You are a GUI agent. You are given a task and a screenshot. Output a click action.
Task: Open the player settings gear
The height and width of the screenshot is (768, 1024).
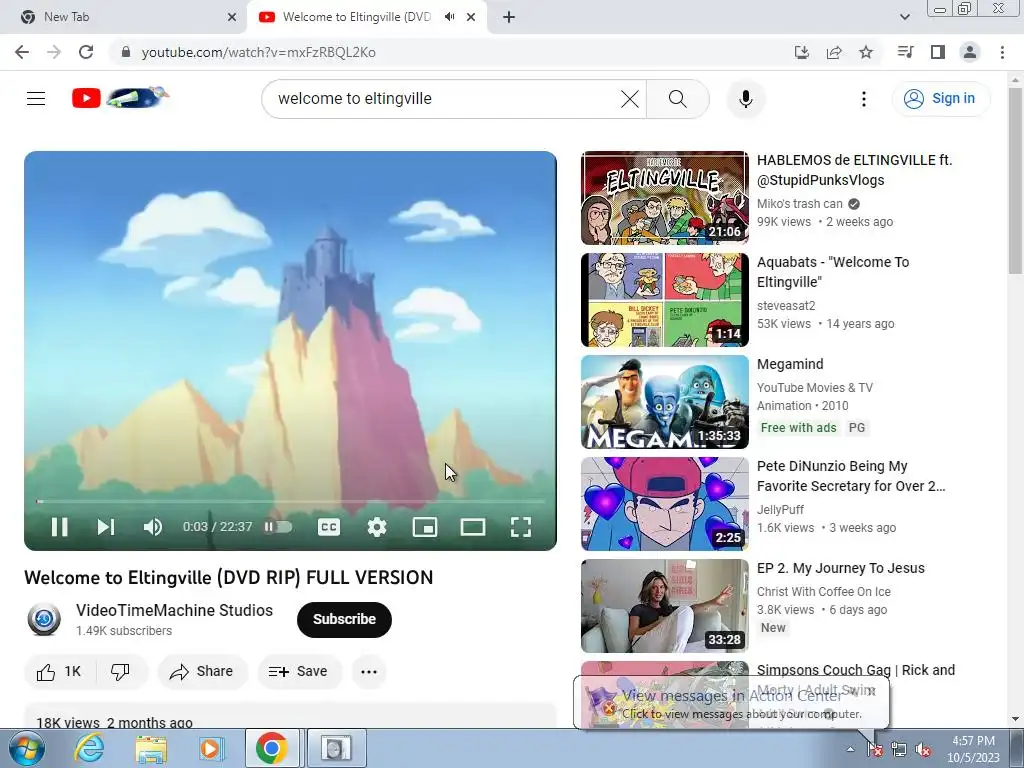pos(377,527)
